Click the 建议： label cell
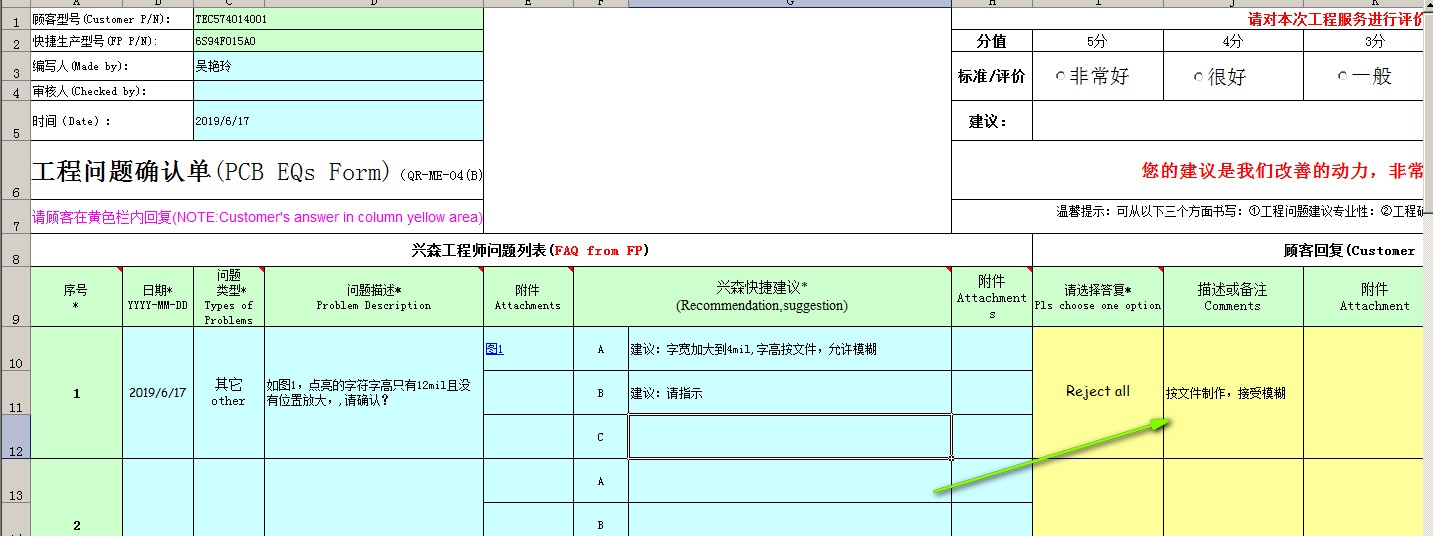 (x=991, y=121)
